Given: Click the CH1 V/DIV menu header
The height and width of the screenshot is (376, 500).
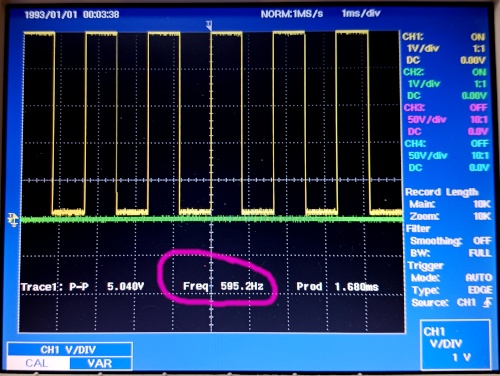Looking at the screenshot, I should click(69, 349).
